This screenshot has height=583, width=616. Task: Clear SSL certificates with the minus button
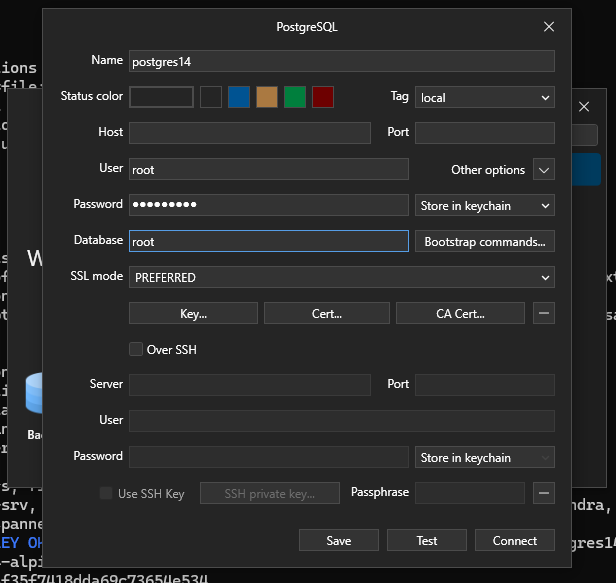[544, 314]
